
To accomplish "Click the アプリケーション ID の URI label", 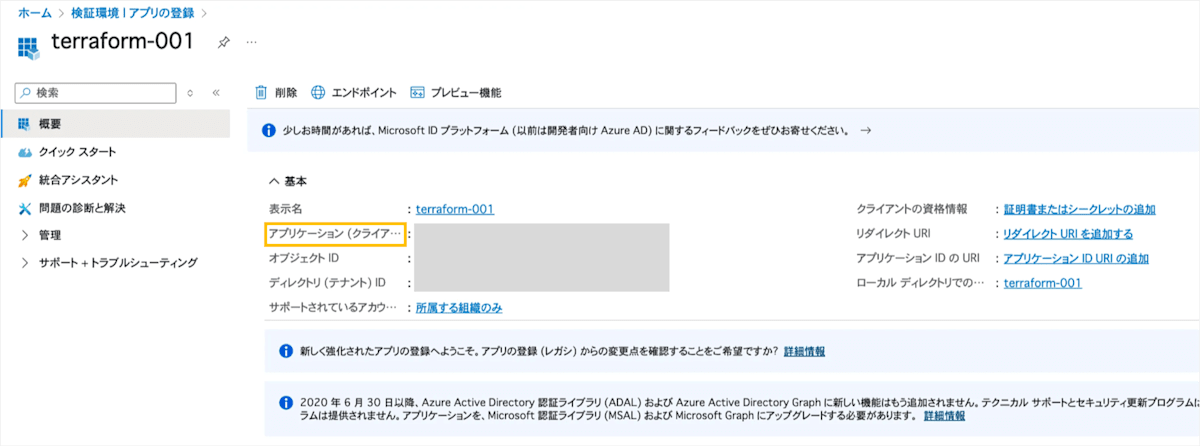I will 918,258.
